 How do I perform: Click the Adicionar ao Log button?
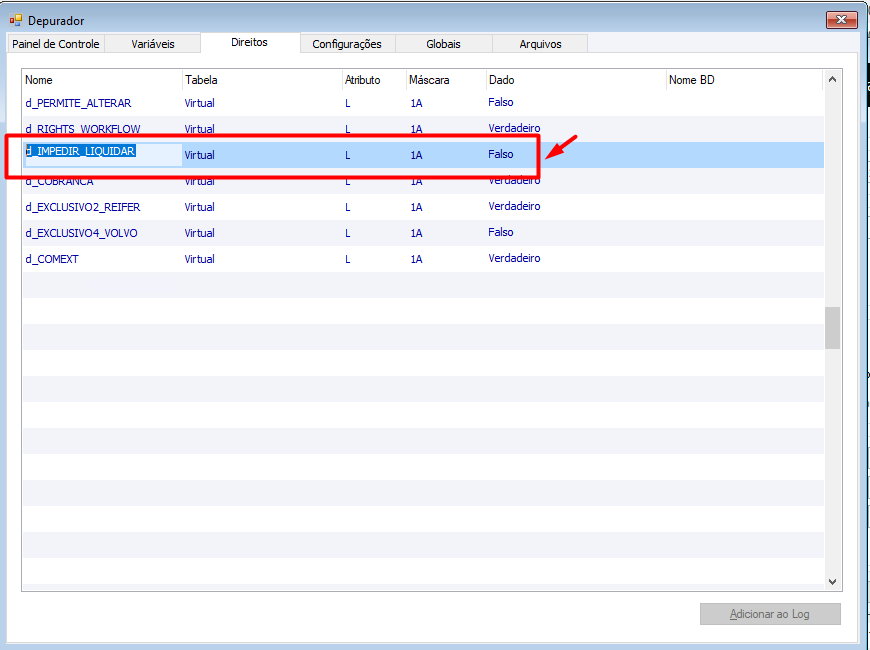tap(770, 614)
